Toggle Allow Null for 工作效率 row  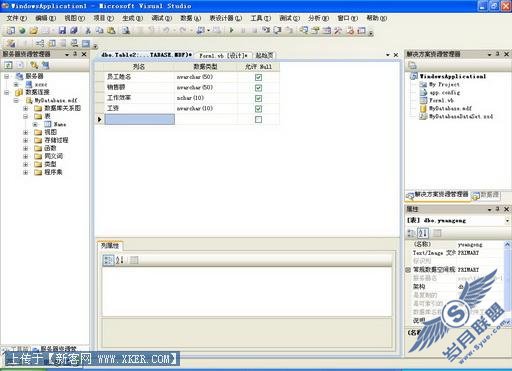point(258,98)
